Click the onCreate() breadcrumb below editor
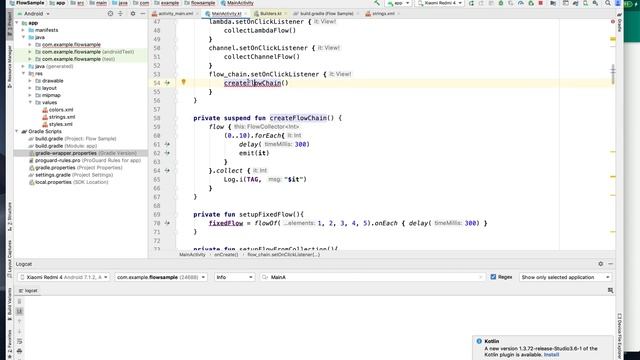640x360 pixels. pos(226,255)
